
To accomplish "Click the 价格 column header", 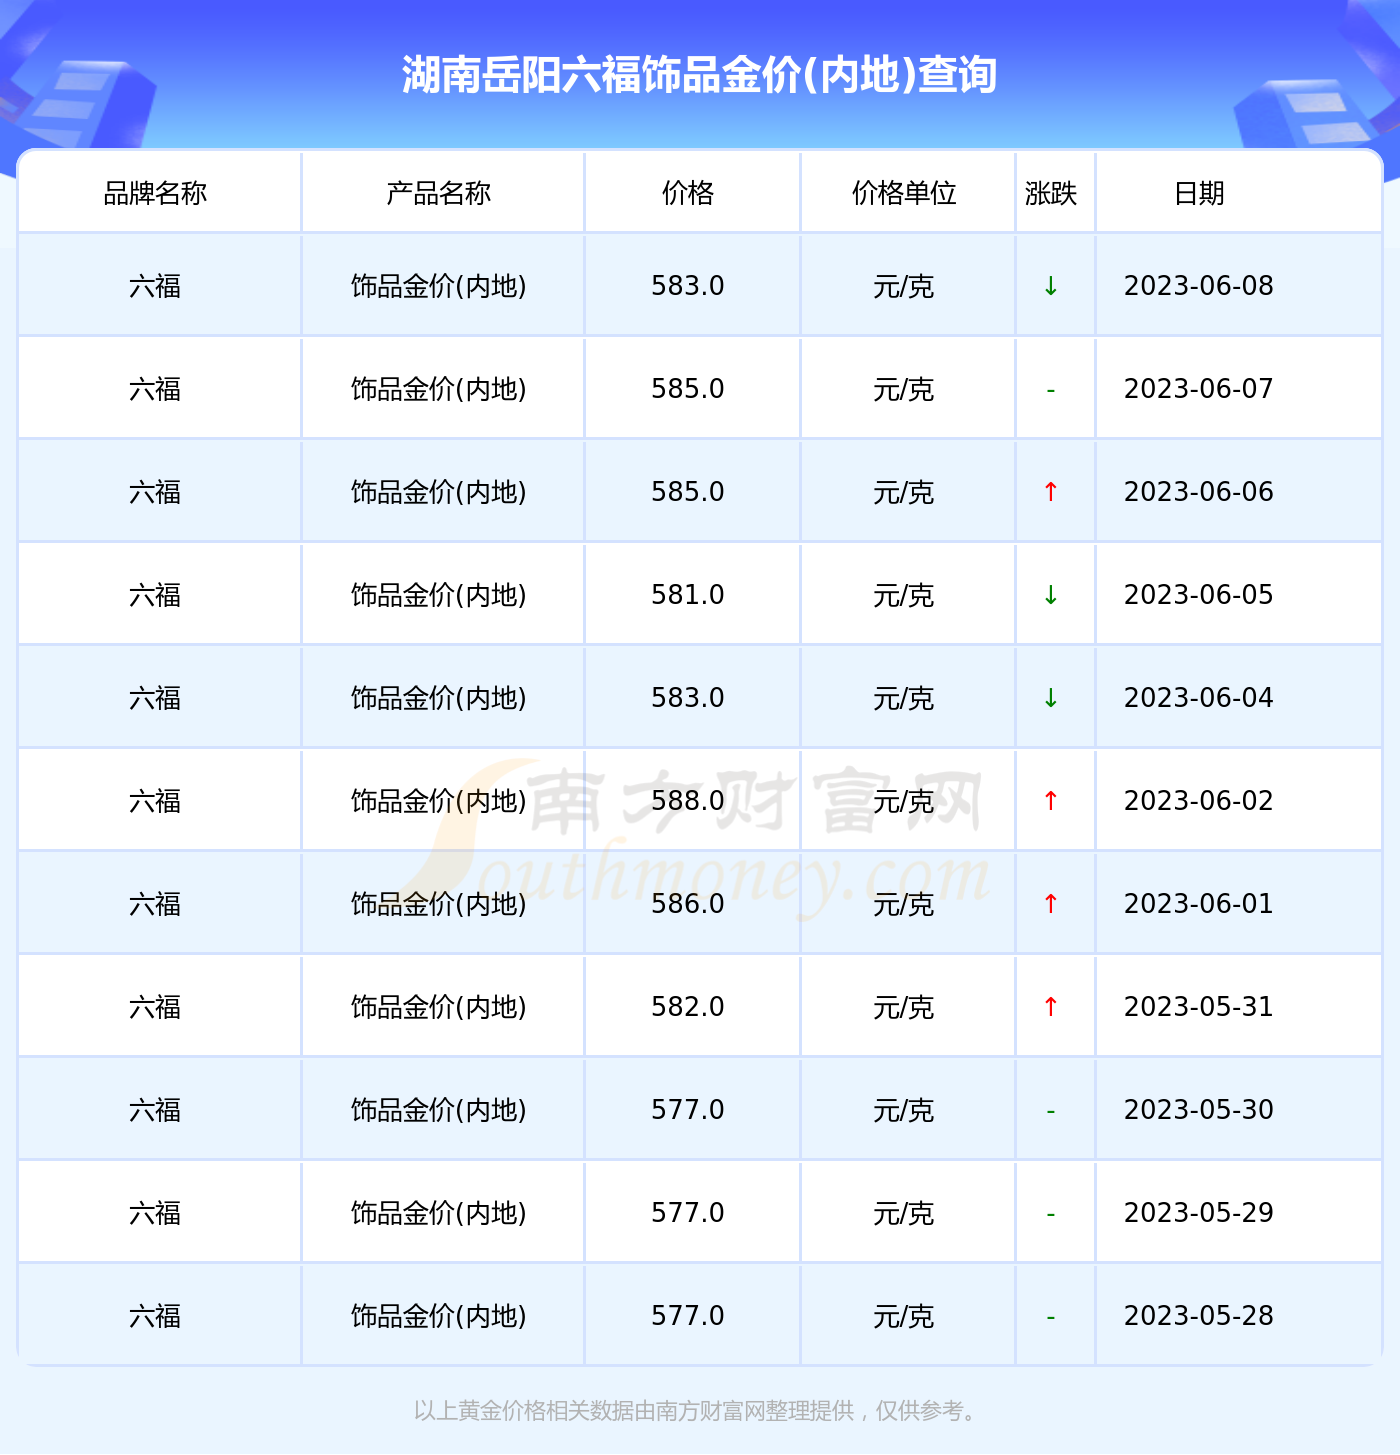I will pos(688,193).
